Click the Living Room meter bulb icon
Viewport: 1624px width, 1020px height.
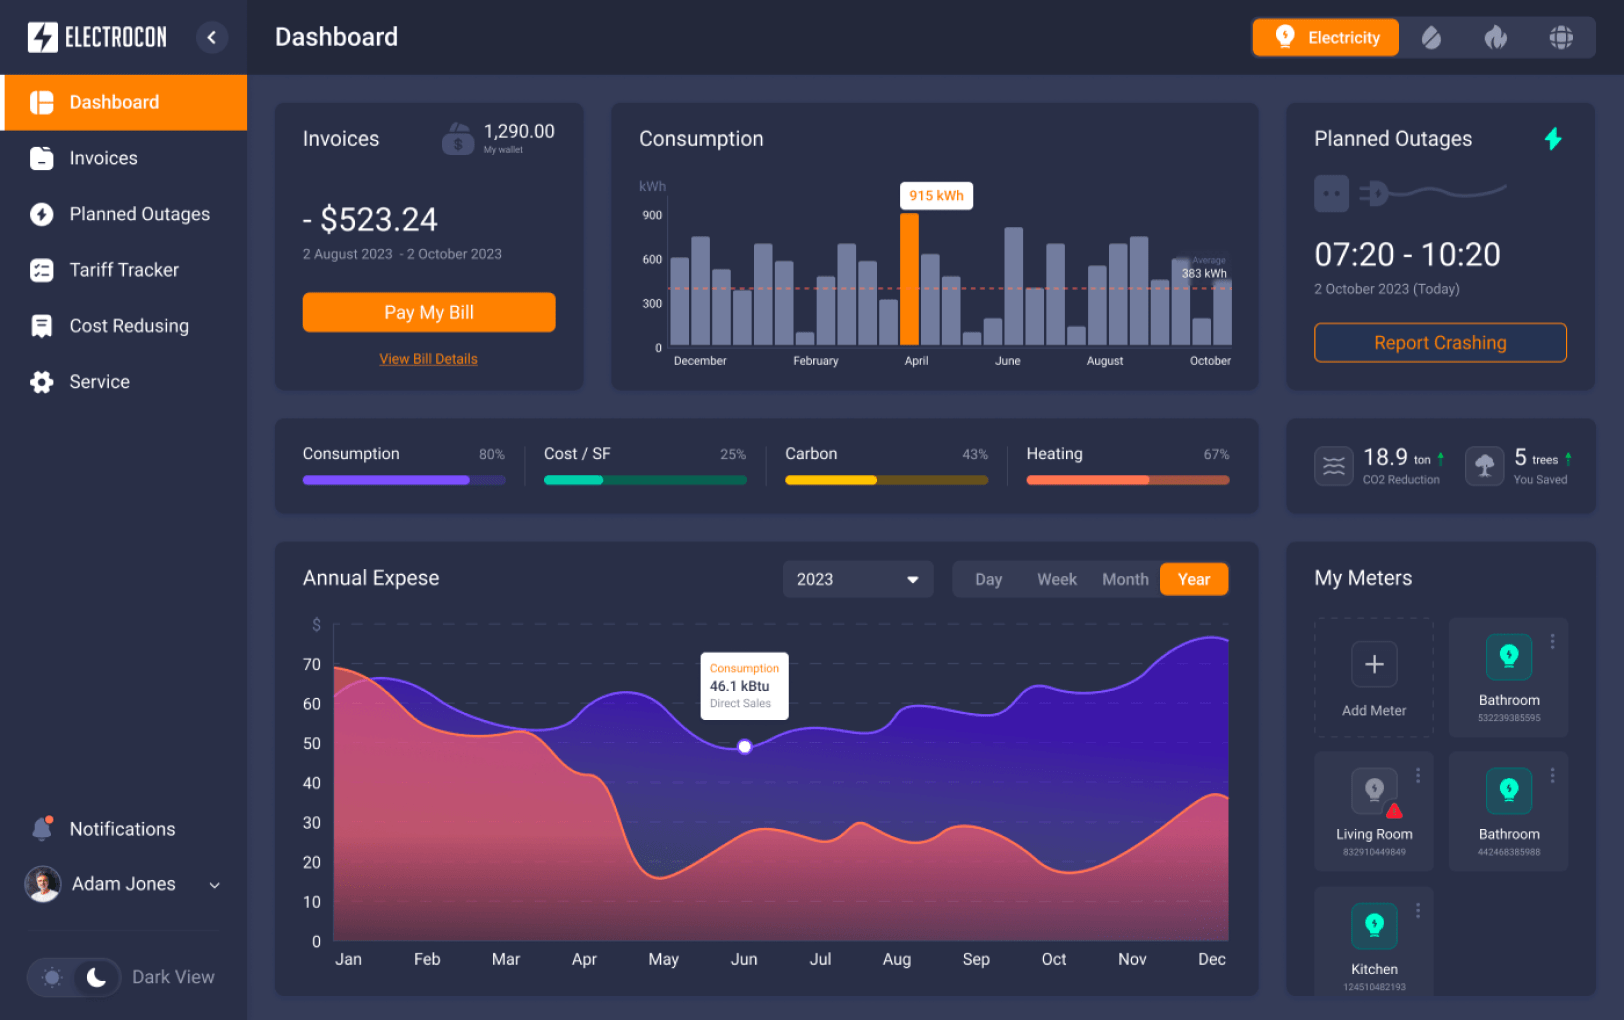(x=1374, y=791)
